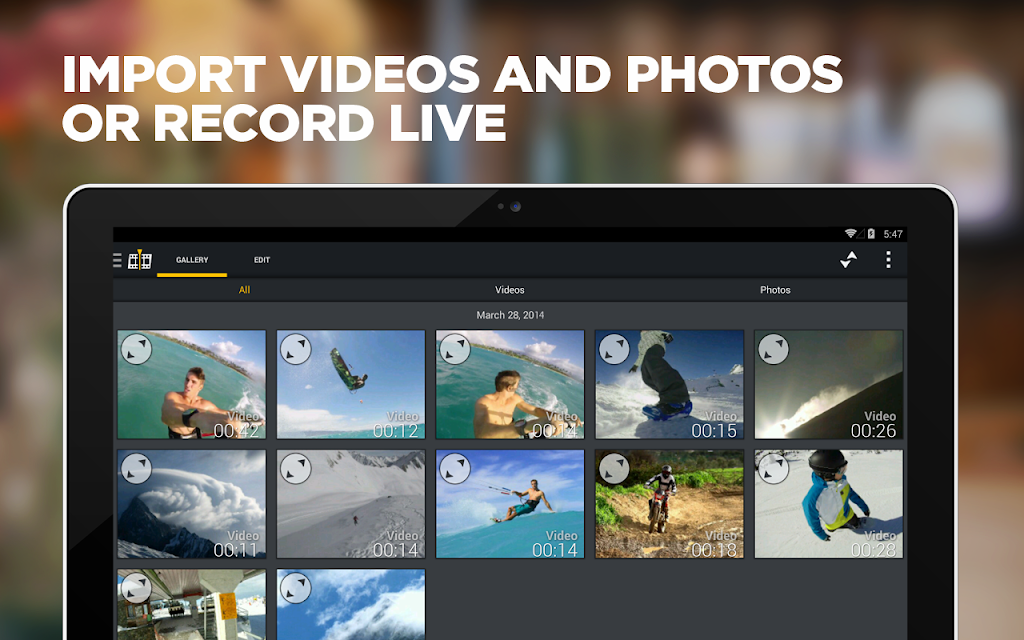Toggle selection circle on 00:12 kiteboard jump video
Screen dimensions: 1024x640
point(296,349)
